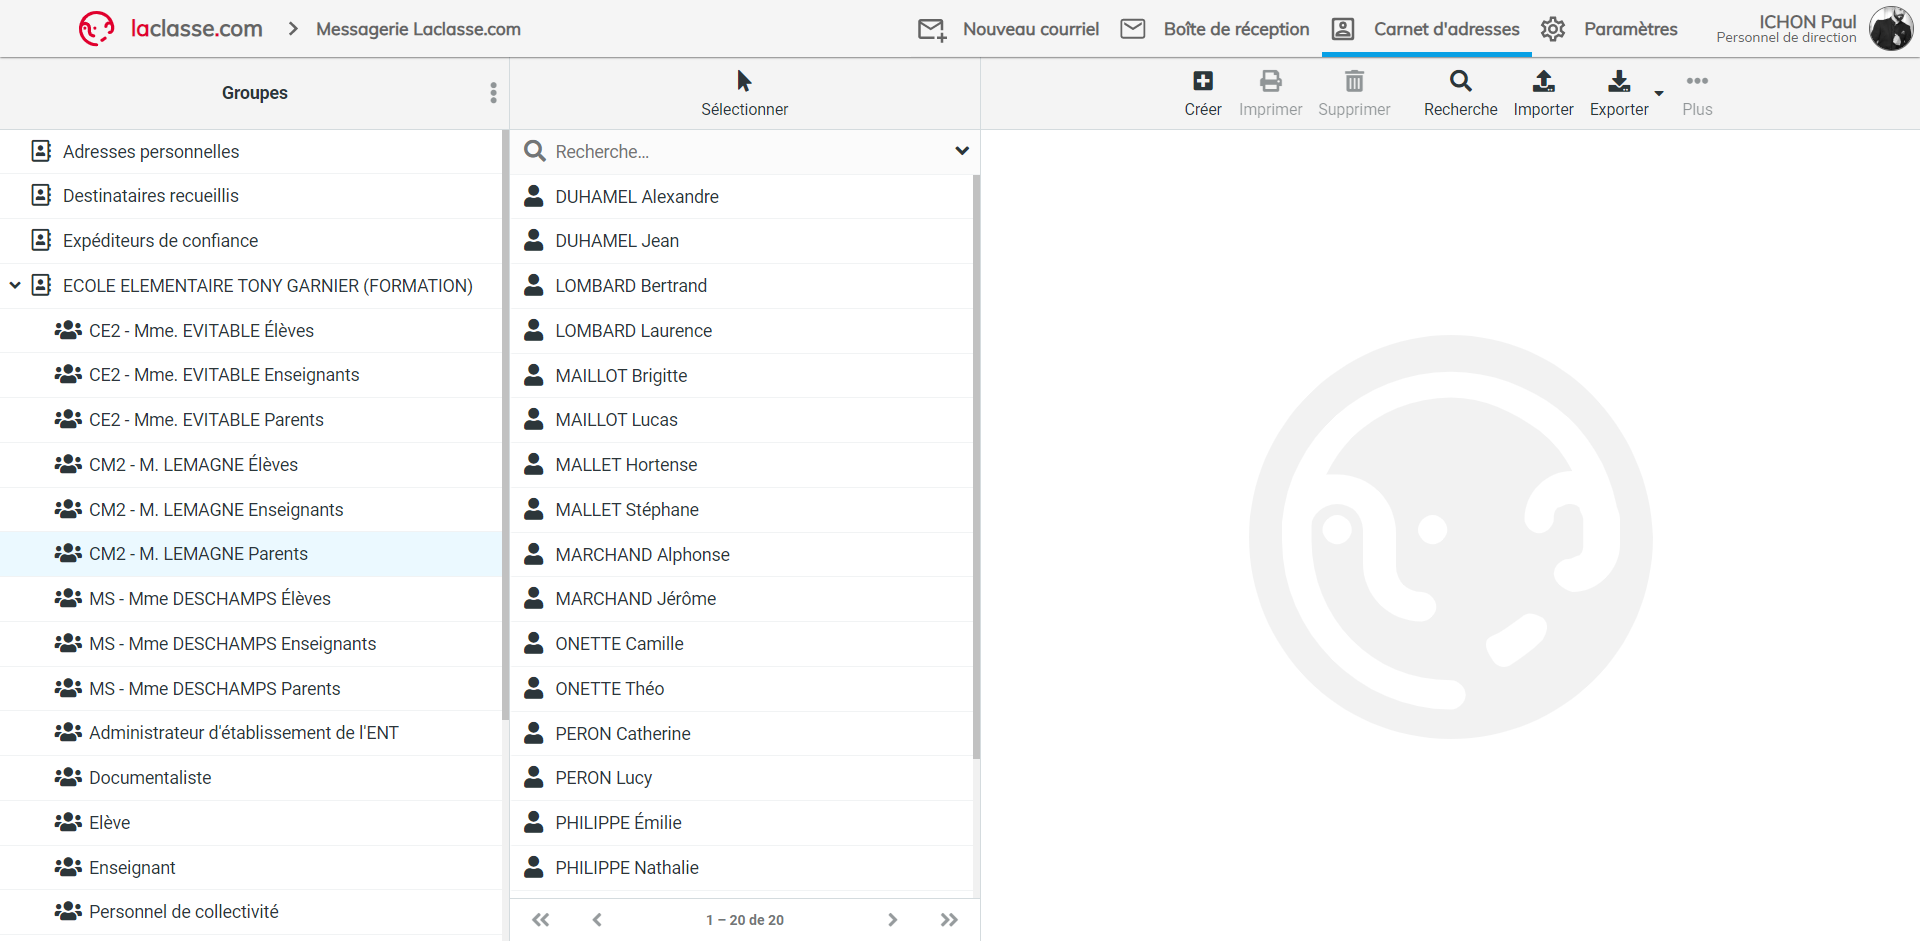Open the Plus overflow menu
The height and width of the screenshot is (941, 1920).
point(1697,82)
